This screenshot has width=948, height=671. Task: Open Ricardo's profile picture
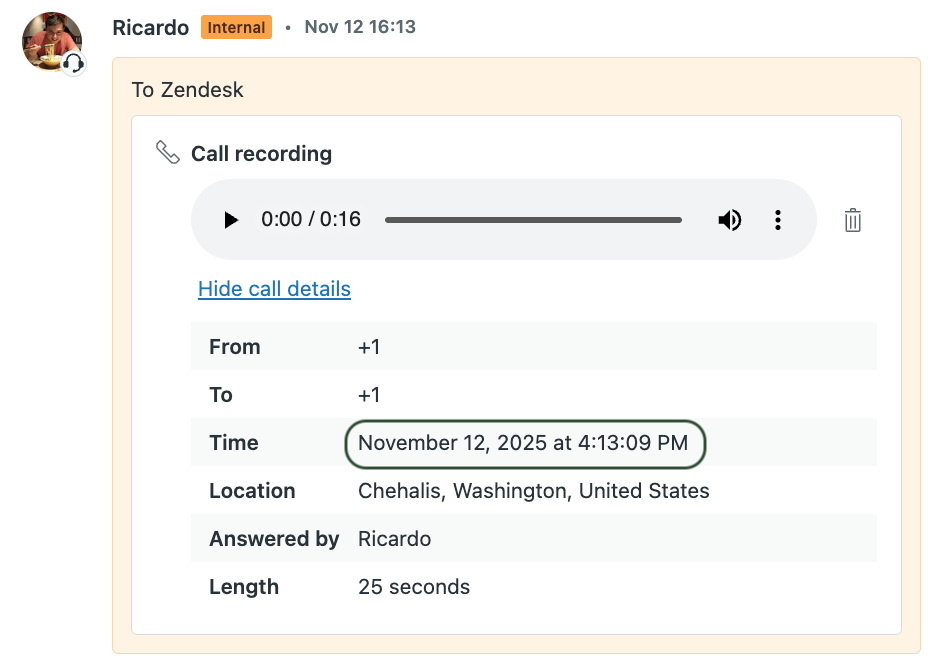point(50,40)
